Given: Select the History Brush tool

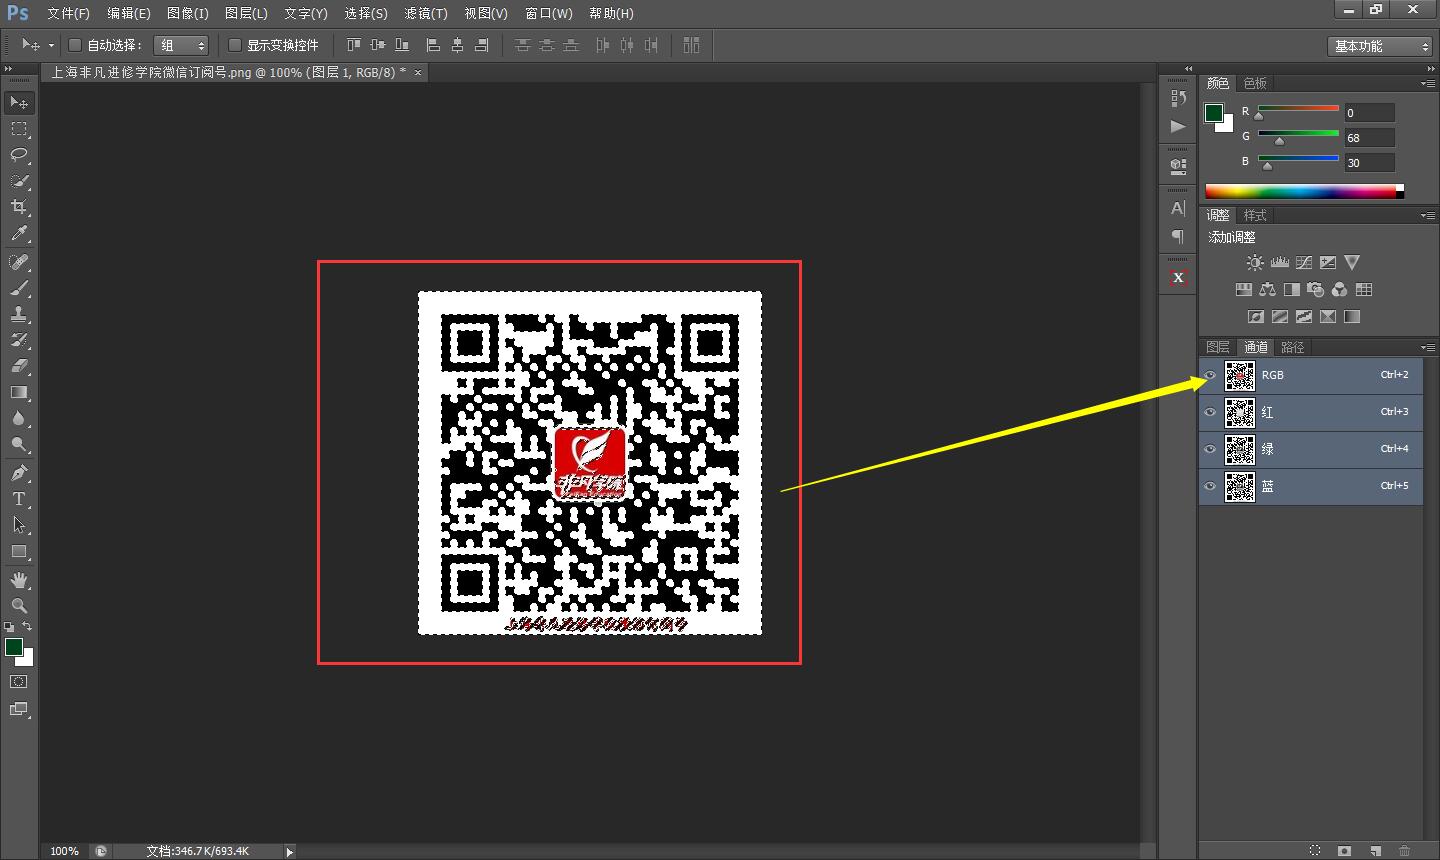Looking at the screenshot, I should (x=19, y=340).
